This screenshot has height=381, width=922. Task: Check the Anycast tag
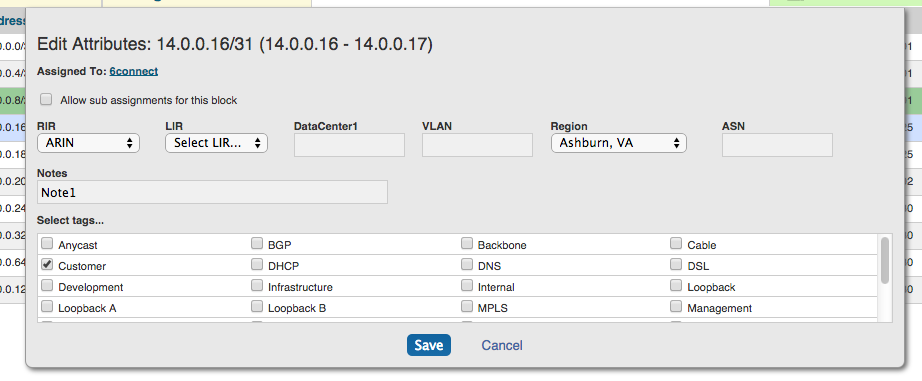click(x=47, y=244)
